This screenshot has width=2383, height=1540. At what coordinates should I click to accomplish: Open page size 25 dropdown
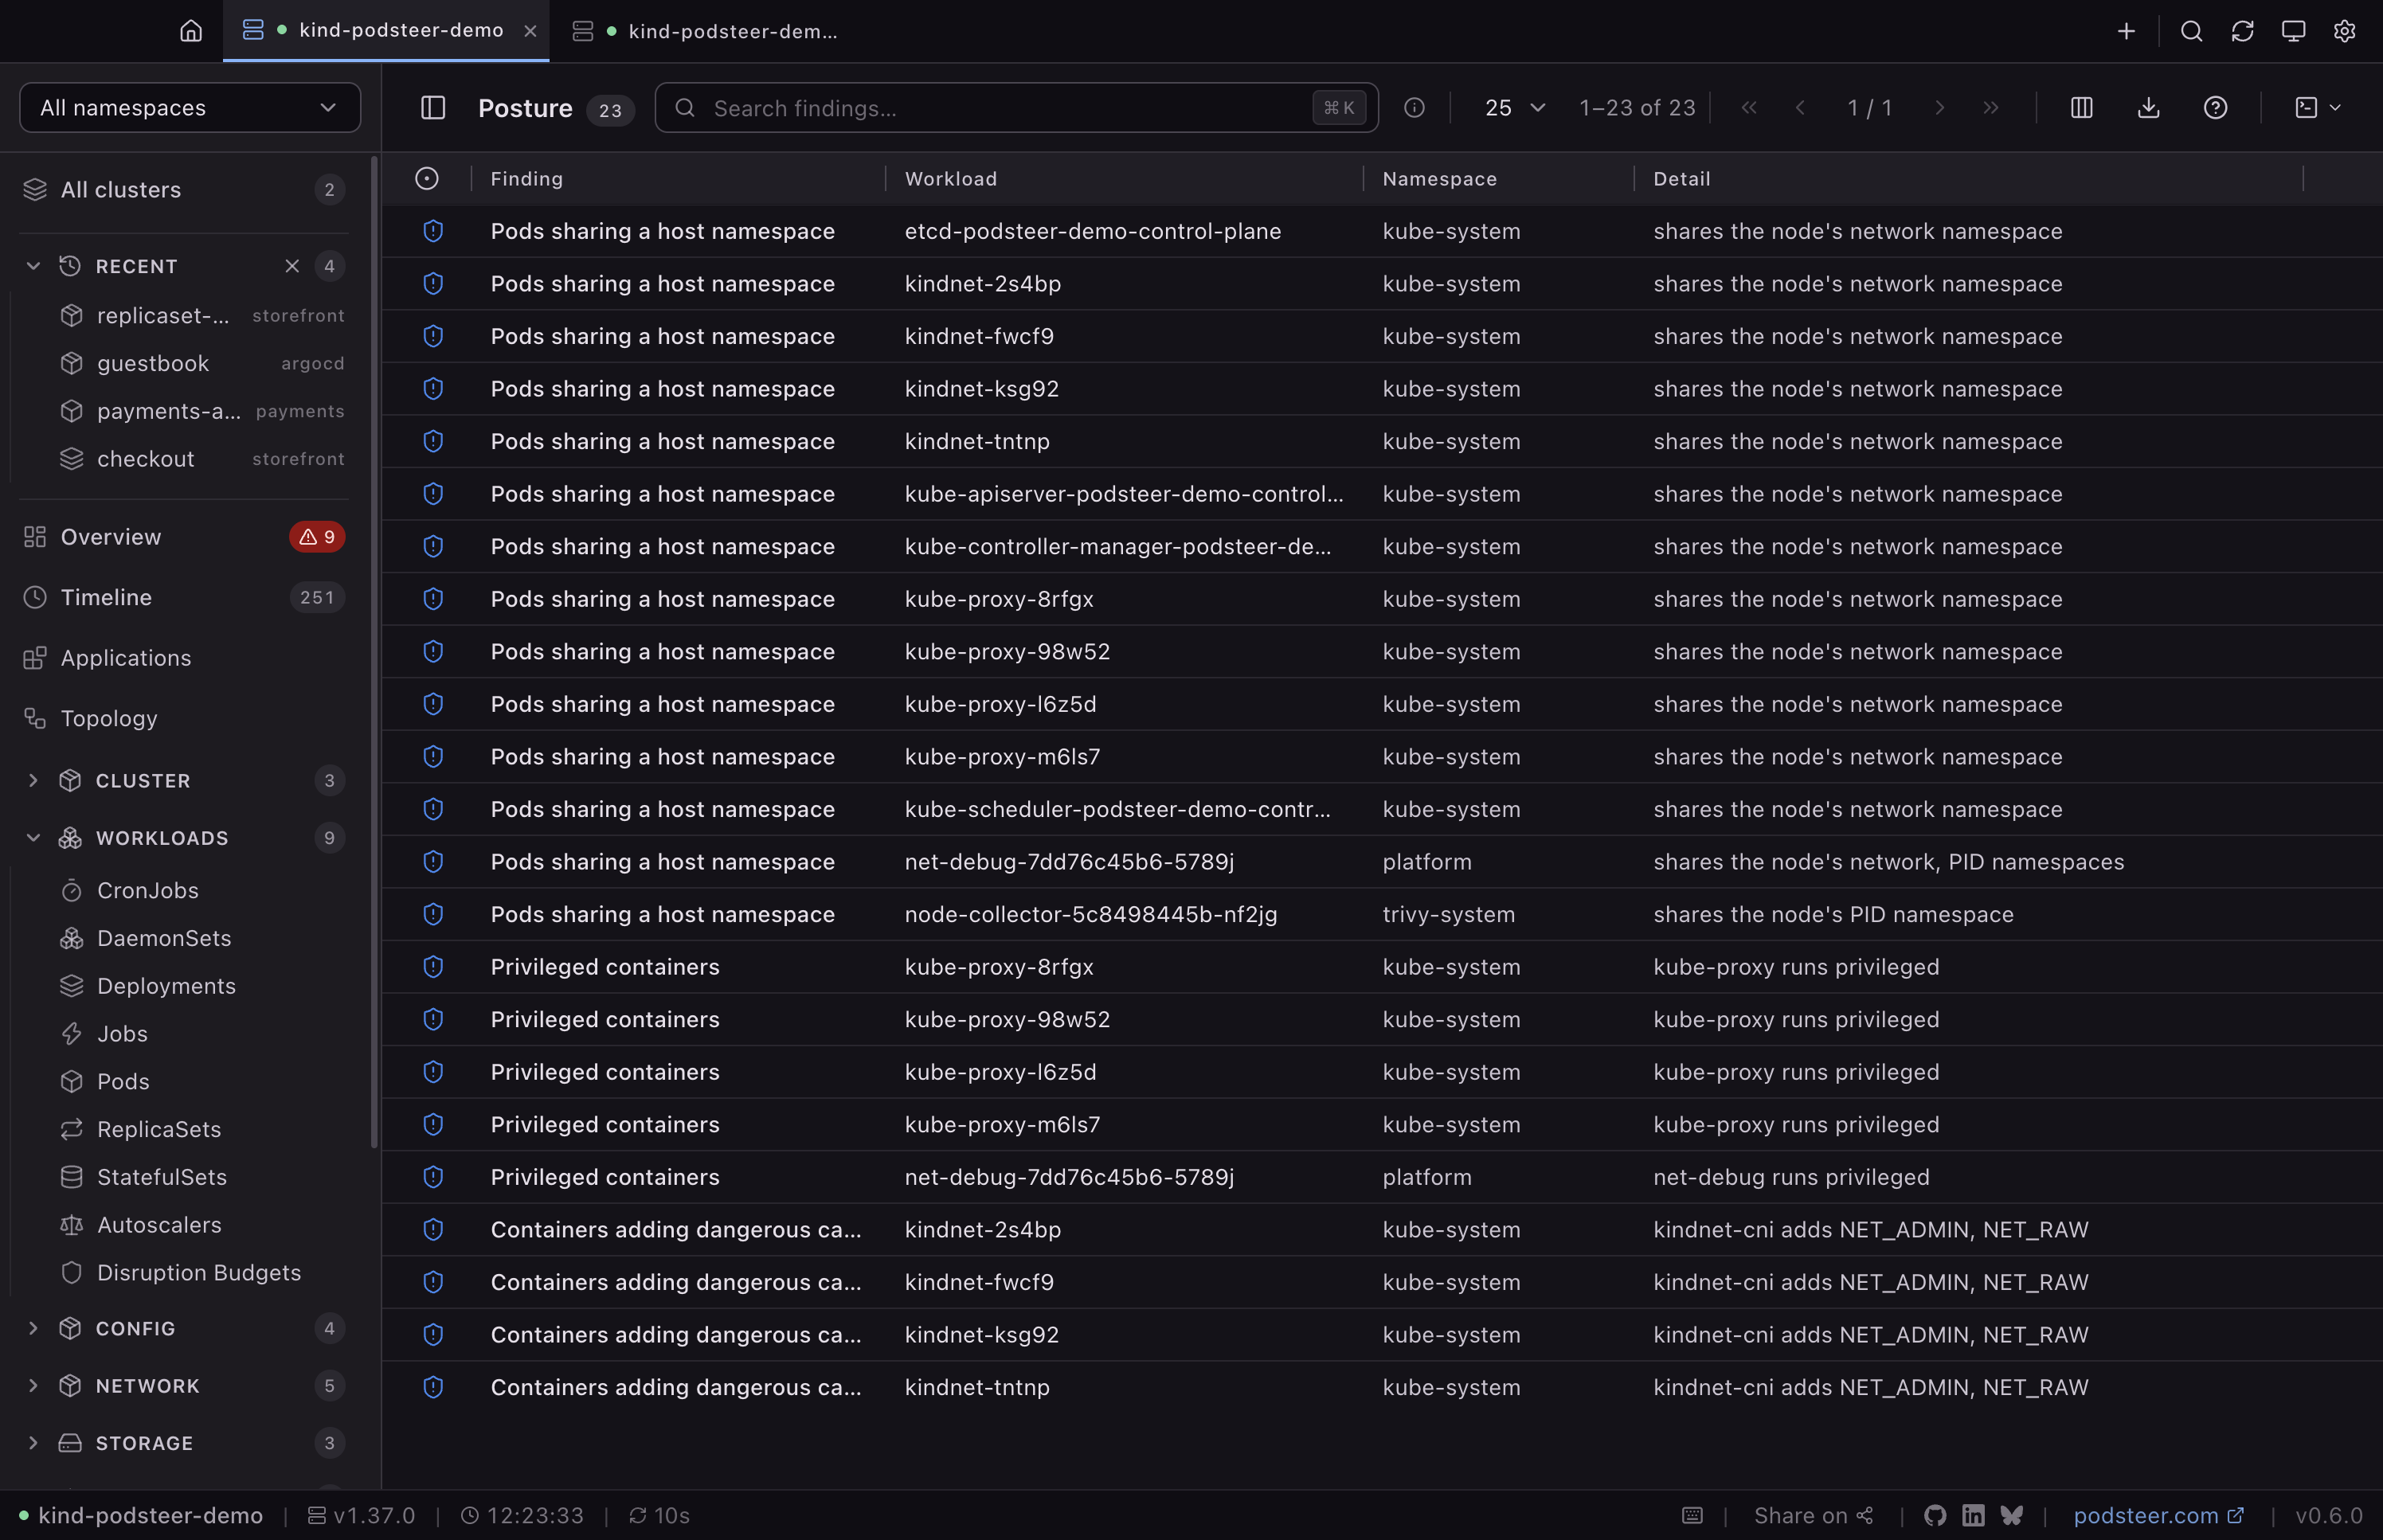tap(1514, 108)
